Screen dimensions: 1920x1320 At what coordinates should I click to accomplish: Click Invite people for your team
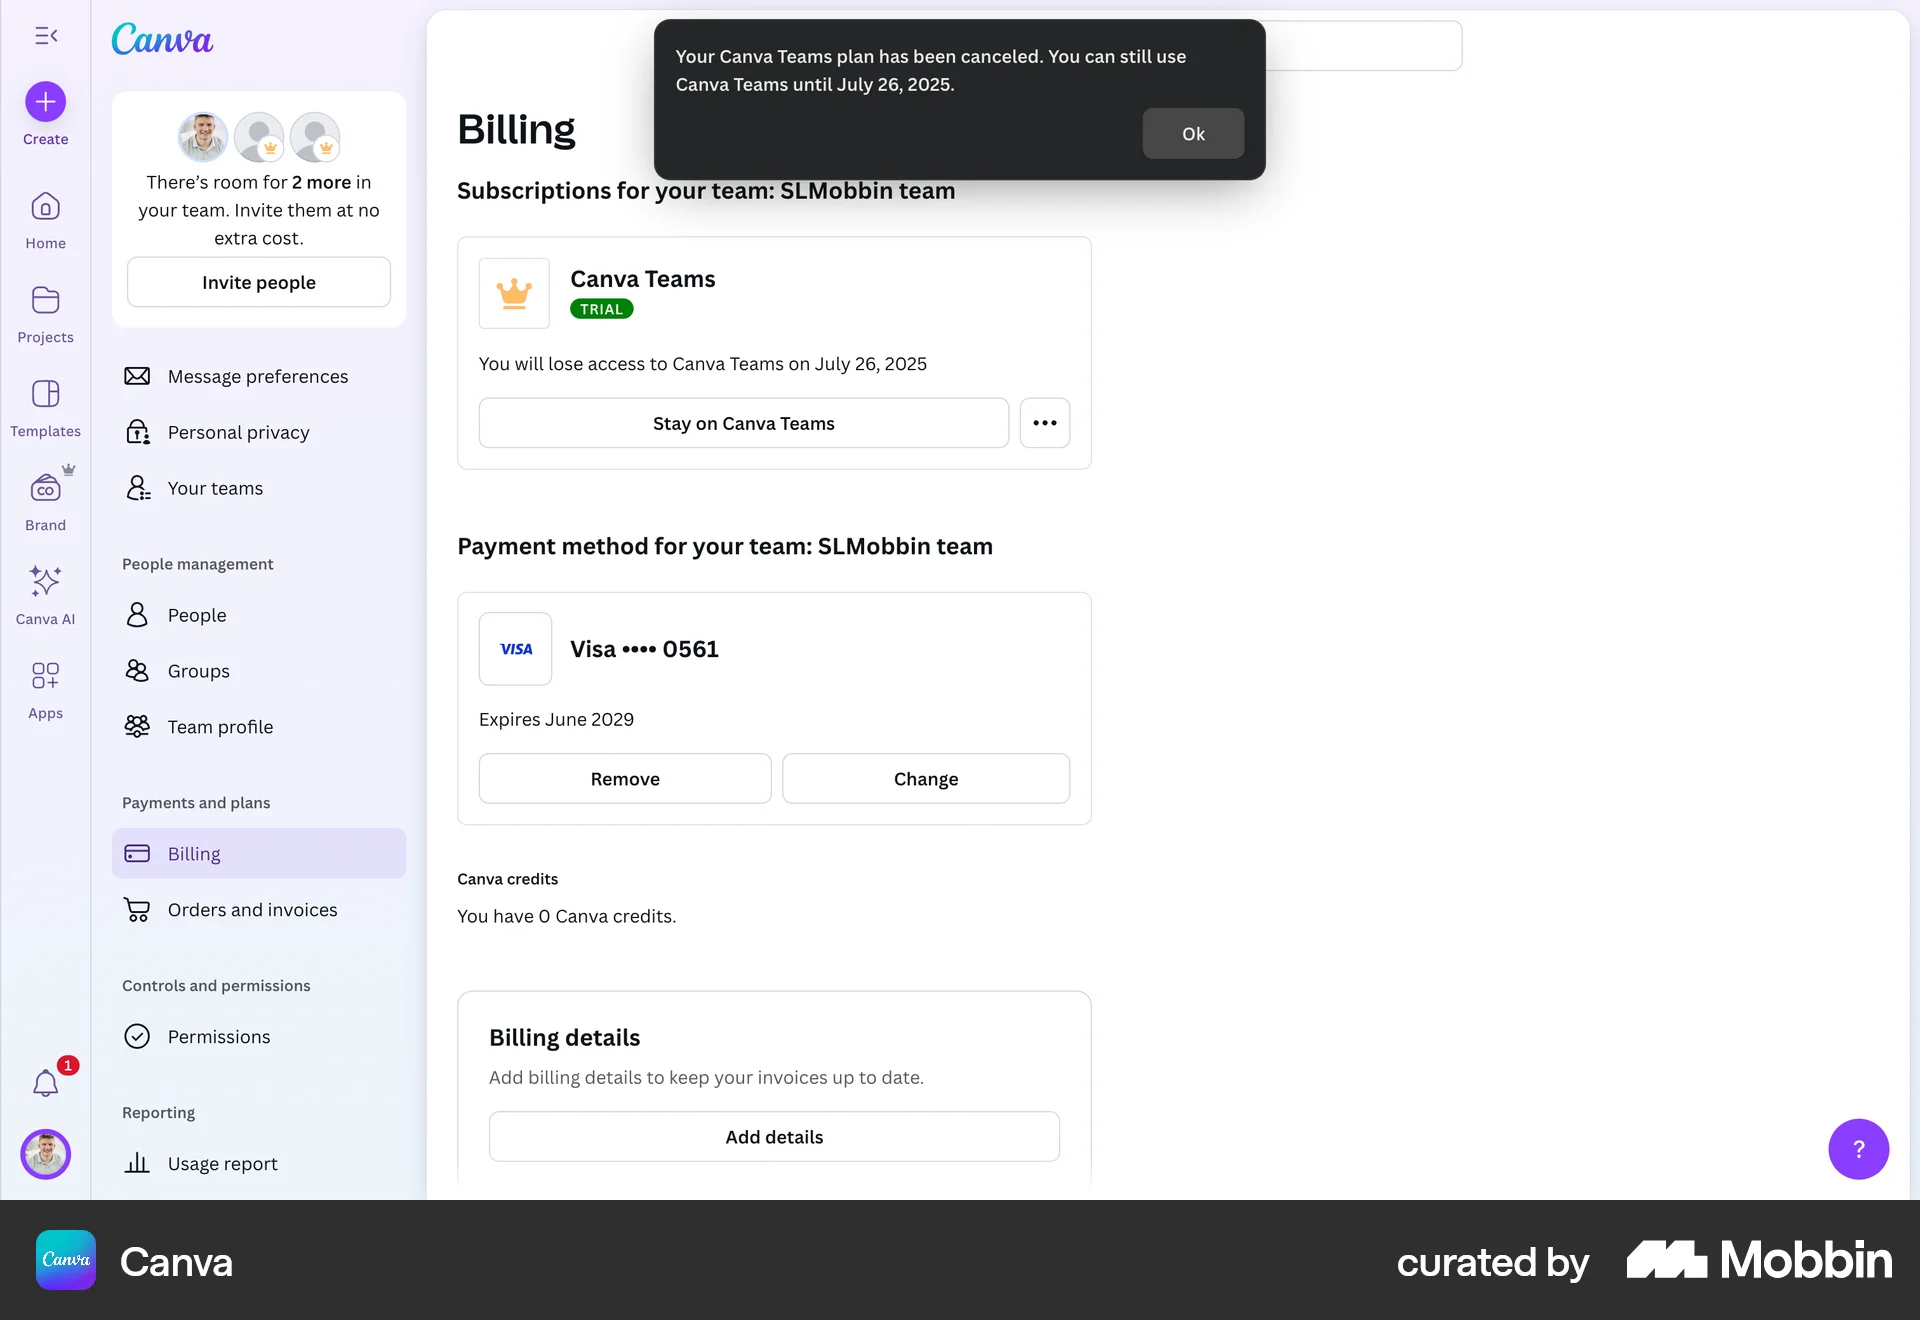pyautogui.click(x=258, y=282)
